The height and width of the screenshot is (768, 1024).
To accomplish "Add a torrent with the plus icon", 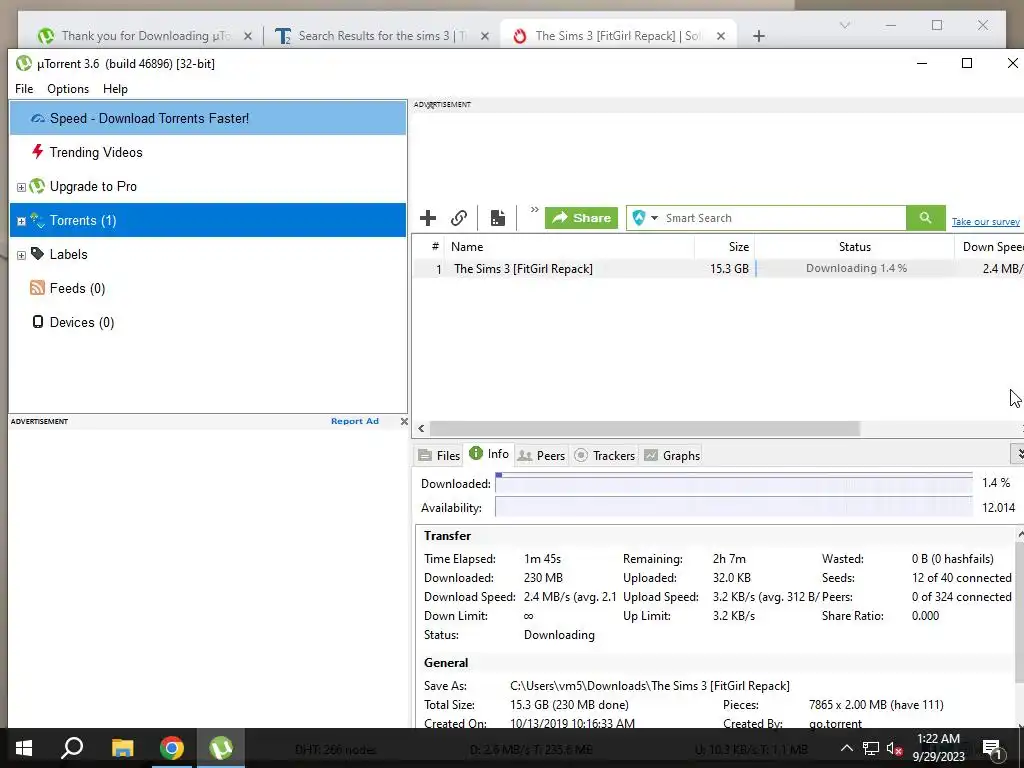I will click(428, 217).
